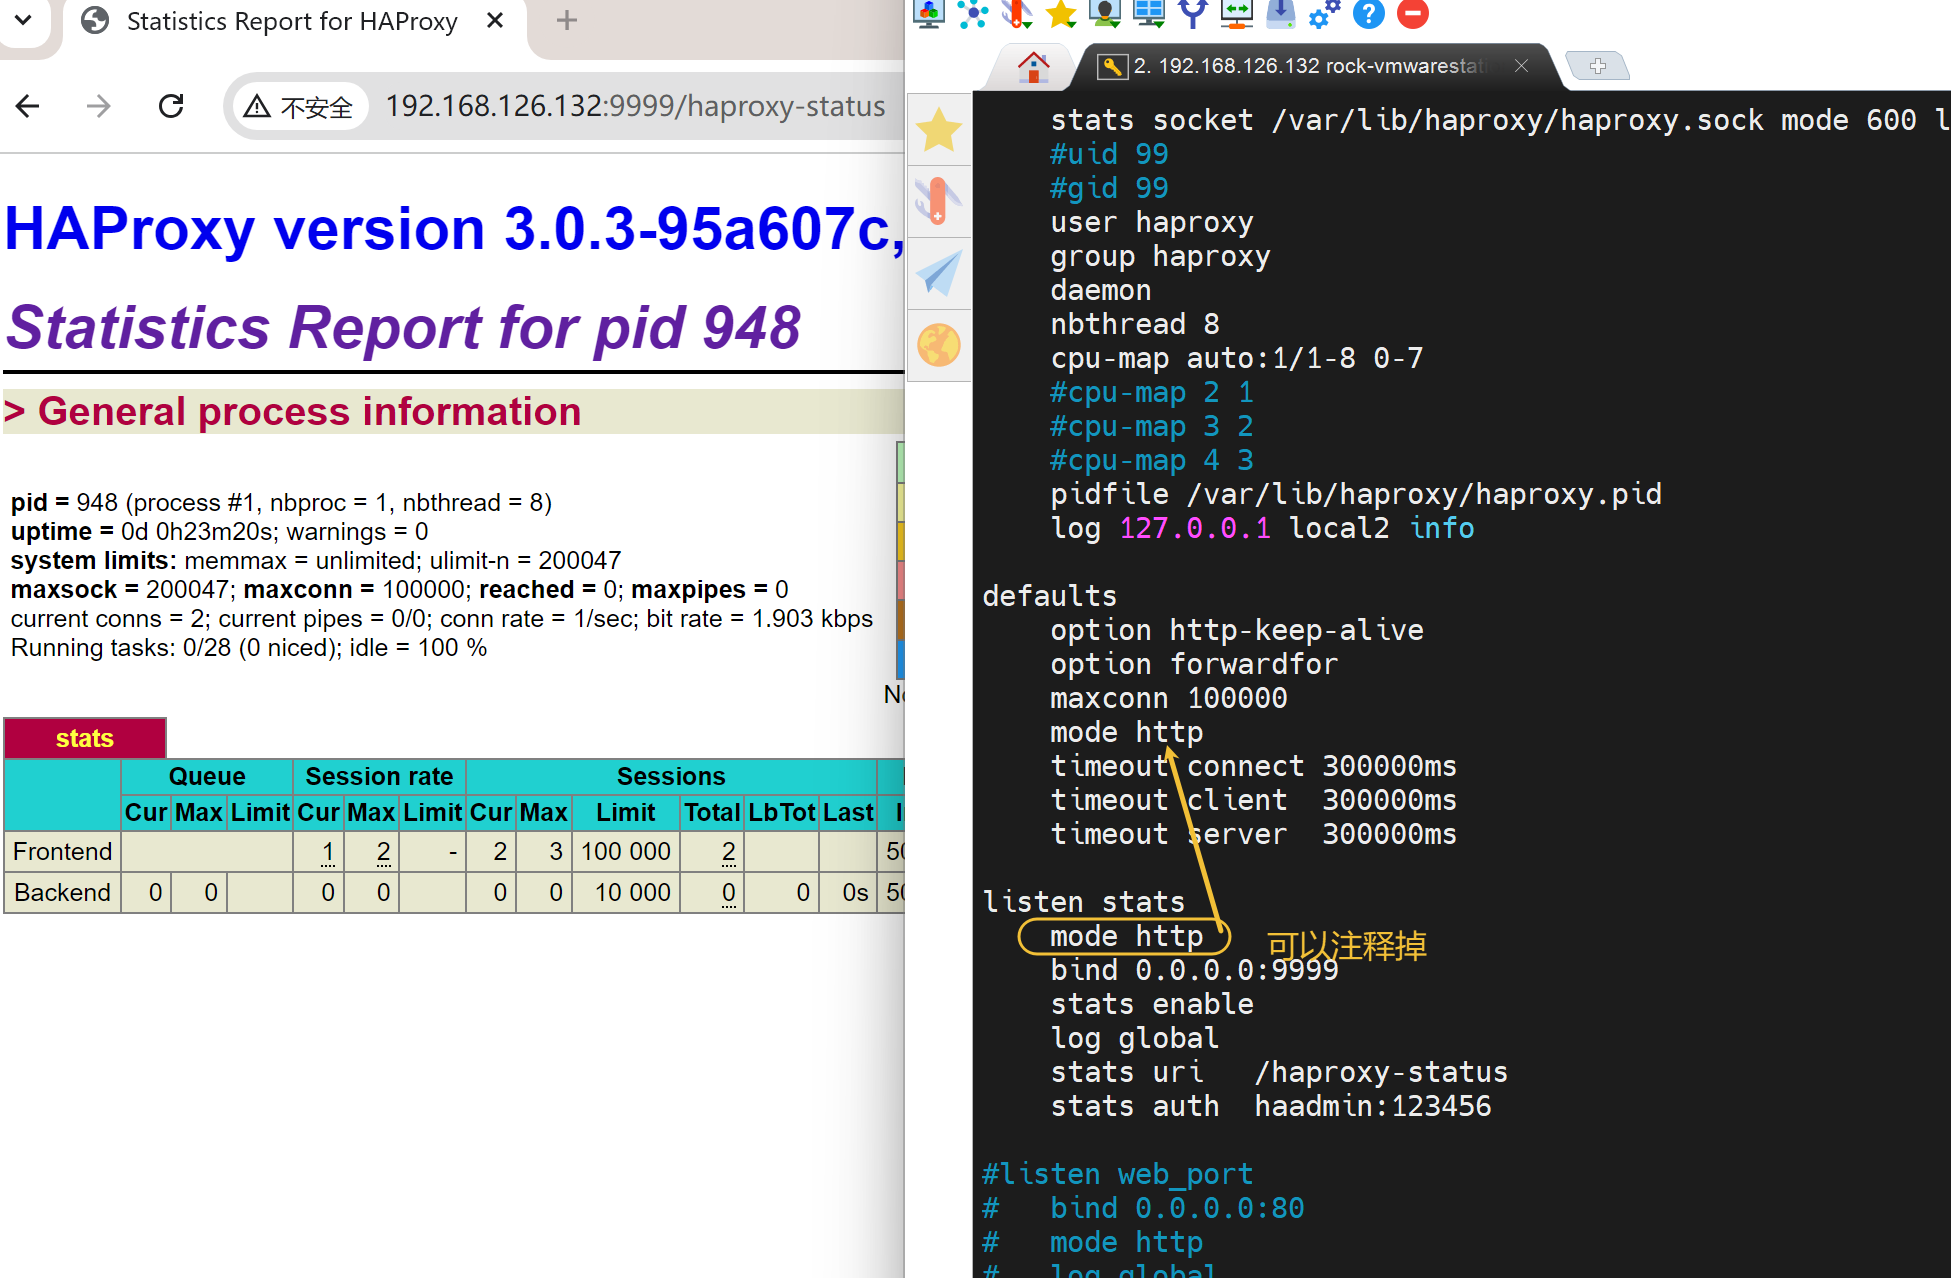The width and height of the screenshot is (1951, 1278).
Task: Open Settings via the blue gears icon
Action: click(x=1325, y=13)
